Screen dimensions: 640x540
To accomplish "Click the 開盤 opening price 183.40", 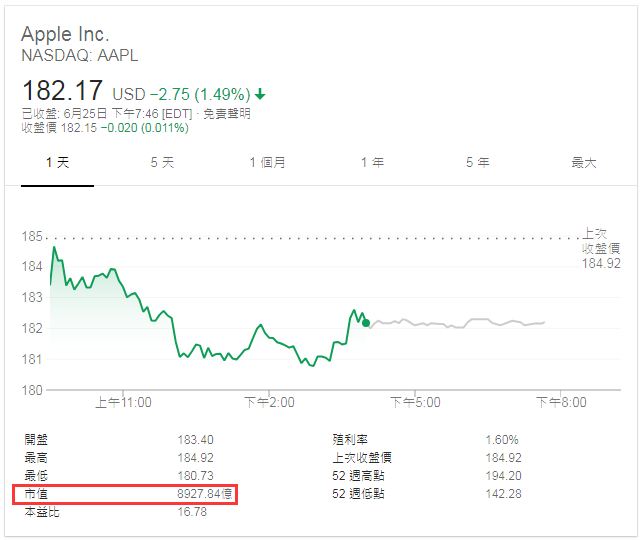I will (195, 440).
